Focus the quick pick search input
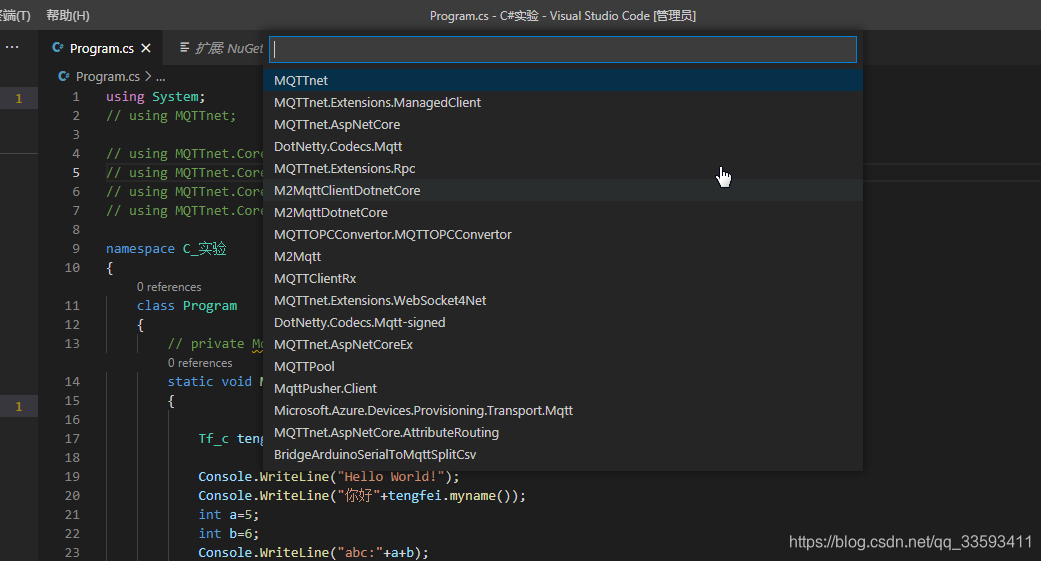This screenshot has height=561, width=1041. (x=563, y=49)
